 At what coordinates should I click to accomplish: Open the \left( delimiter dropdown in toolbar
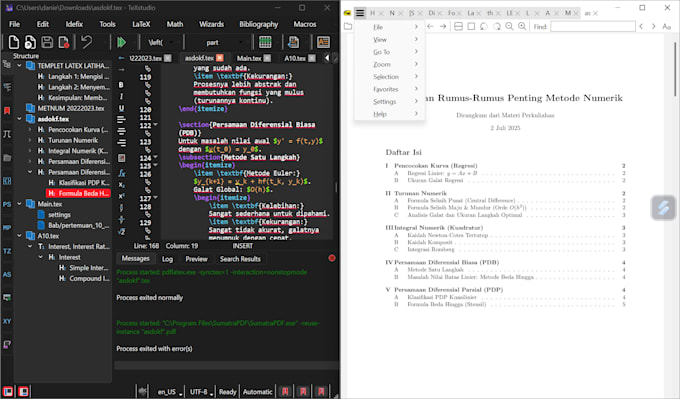[x=160, y=43]
